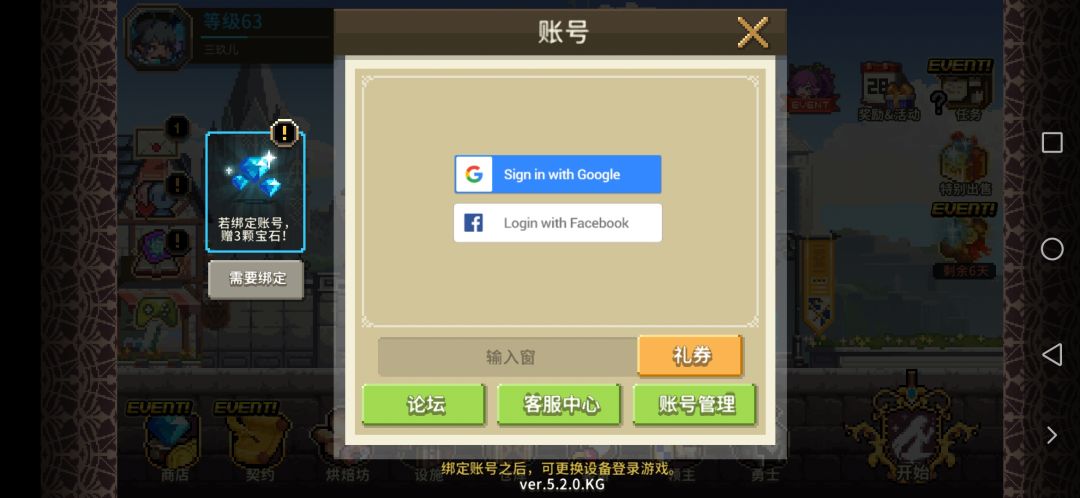
Task: Close the 账号 dialog with the X
Action: (752, 32)
